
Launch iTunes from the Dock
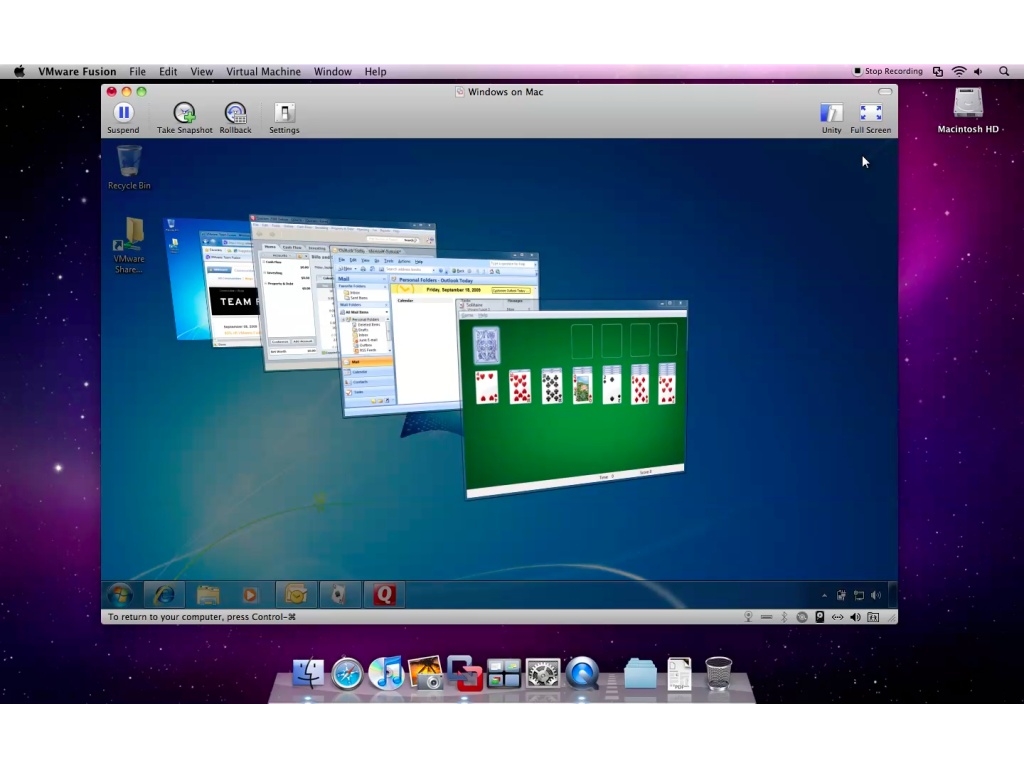pyautogui.click(x=386, y=673)
